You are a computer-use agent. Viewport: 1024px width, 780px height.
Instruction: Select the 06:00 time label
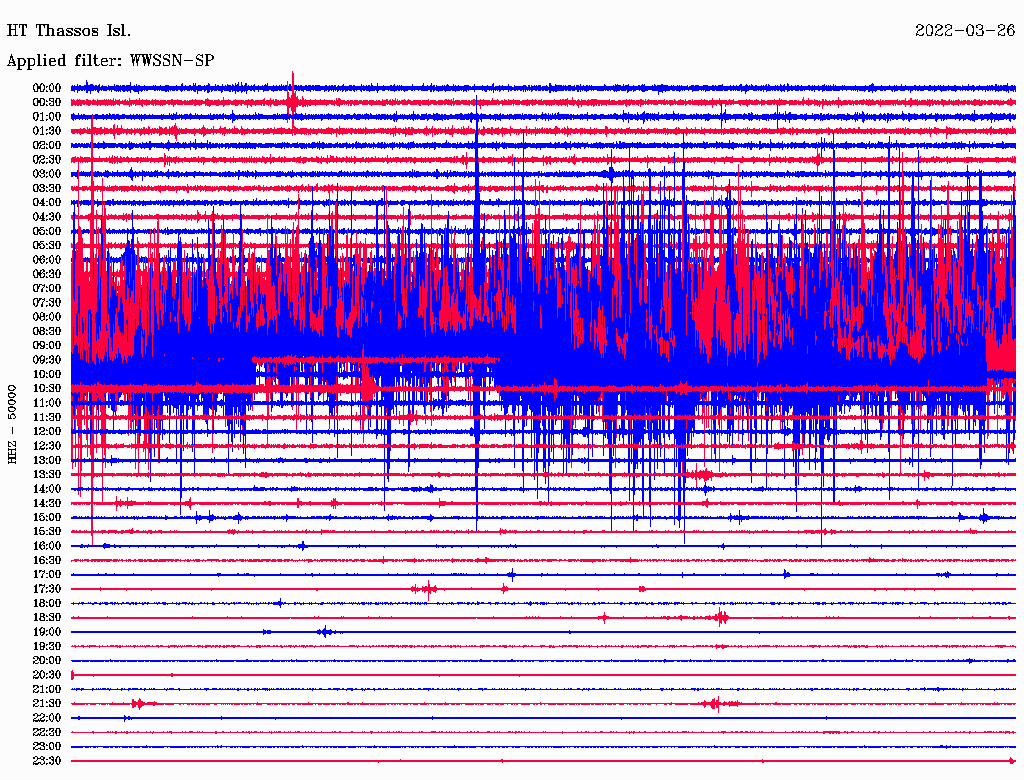point(47,259)
